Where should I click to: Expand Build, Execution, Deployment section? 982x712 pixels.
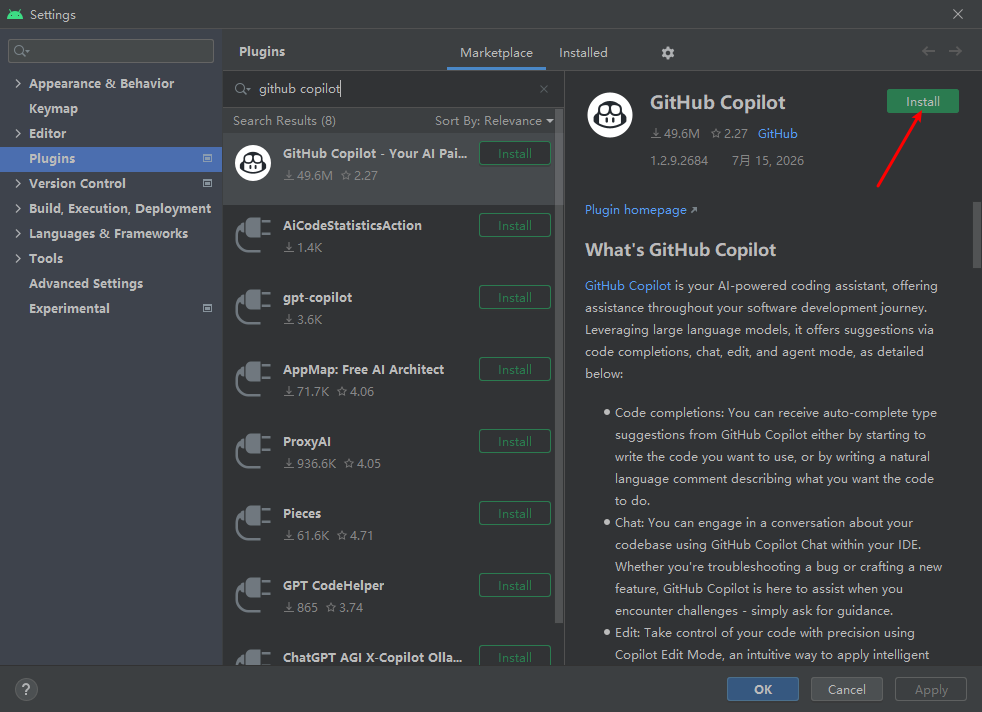tap(18, 209)
